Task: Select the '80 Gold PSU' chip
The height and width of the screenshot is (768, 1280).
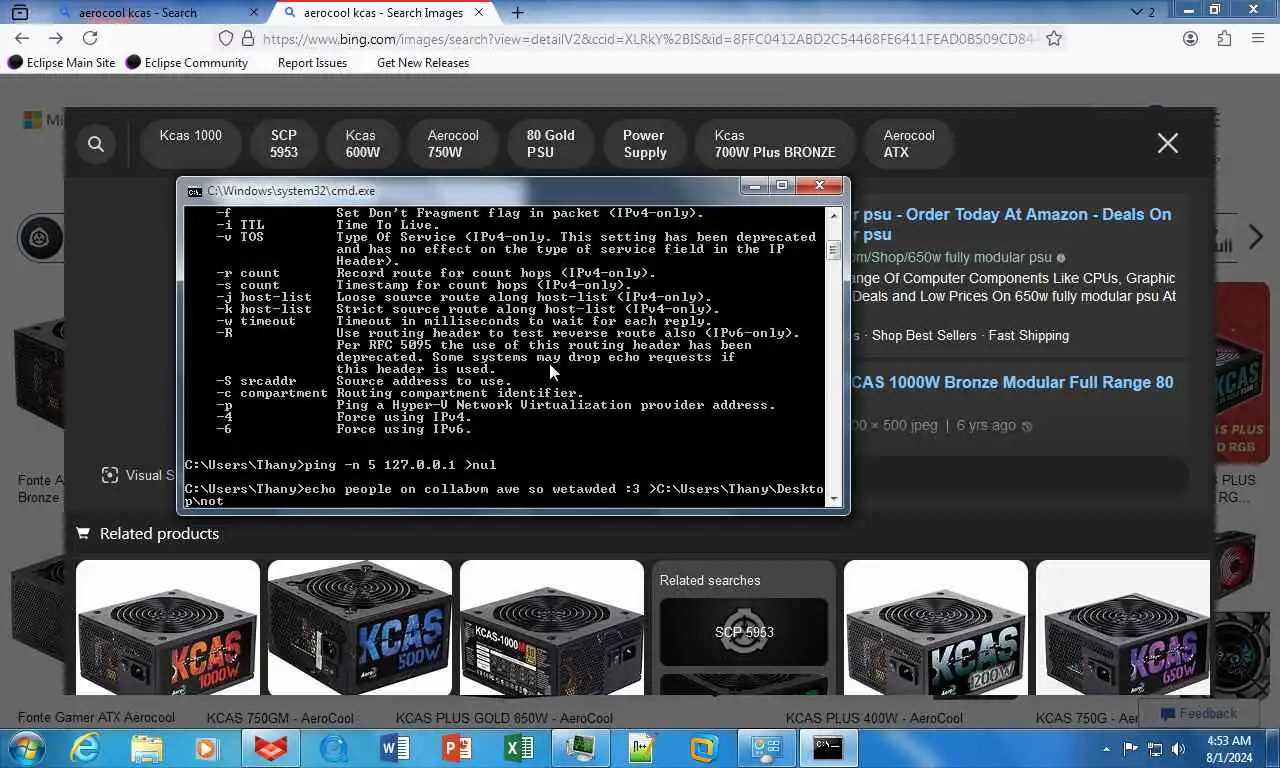Action: click(x=551, y=143)
